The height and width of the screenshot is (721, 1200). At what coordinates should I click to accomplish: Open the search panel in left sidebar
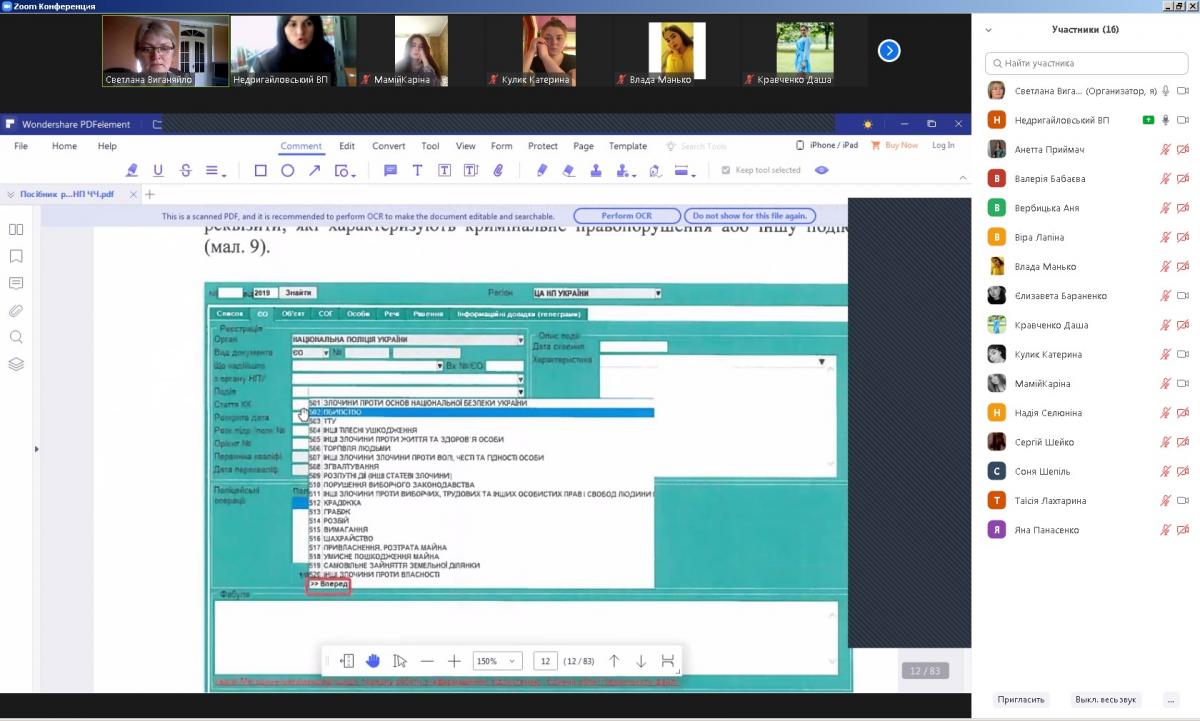(x=16, y=337)
